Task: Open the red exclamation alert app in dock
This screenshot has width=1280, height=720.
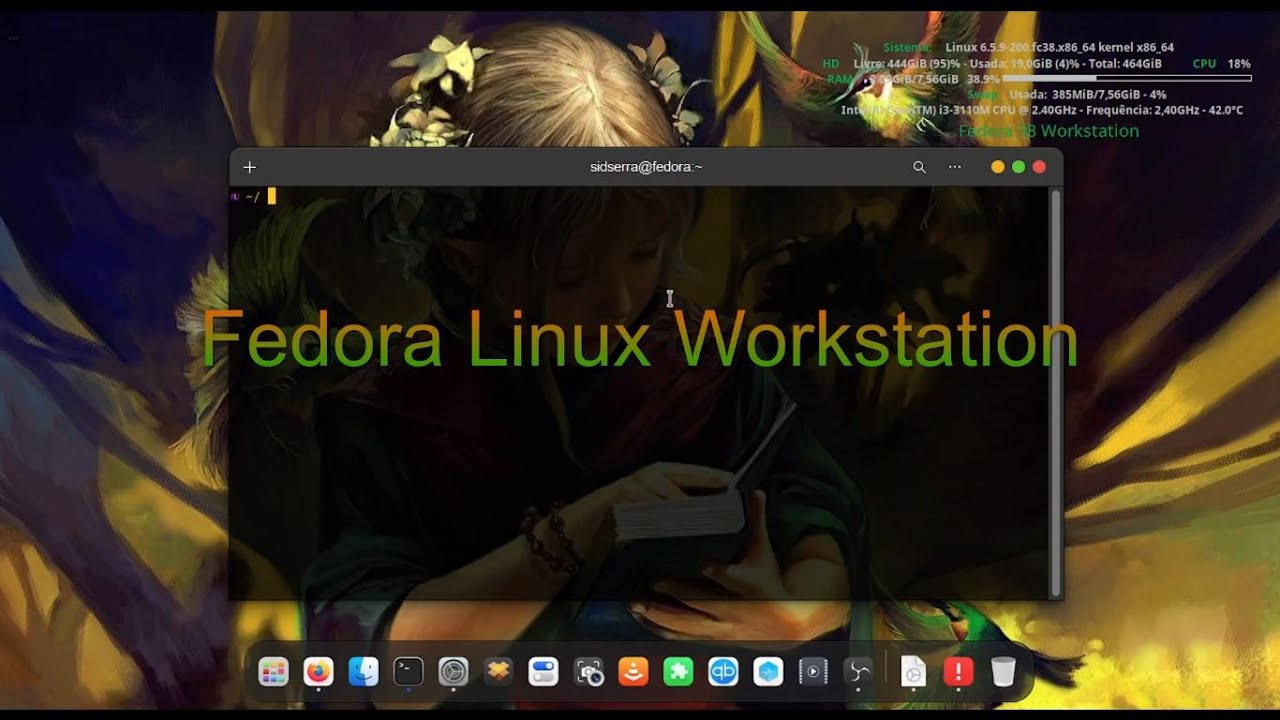Action: click(958, 672)
